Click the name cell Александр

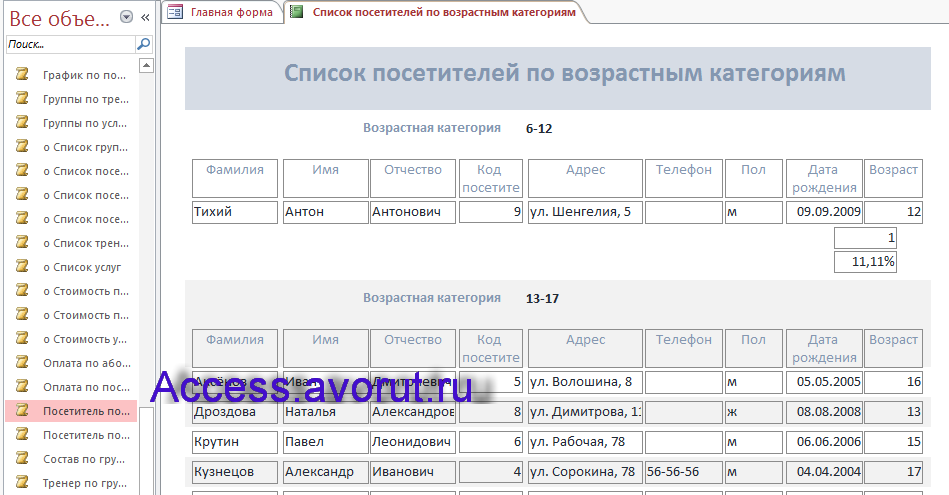[x=326, y=472]
